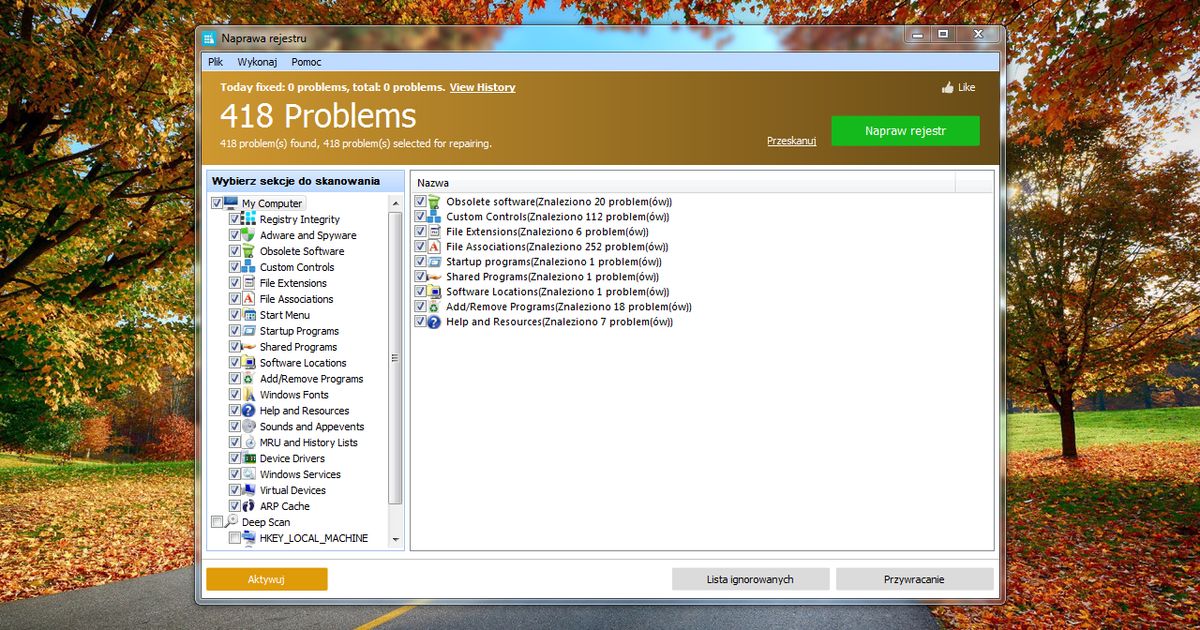Screen dimensions: 1200x630
Task: Click the Help and Resources question icon in sidebar
Action: tap(250, 411)
